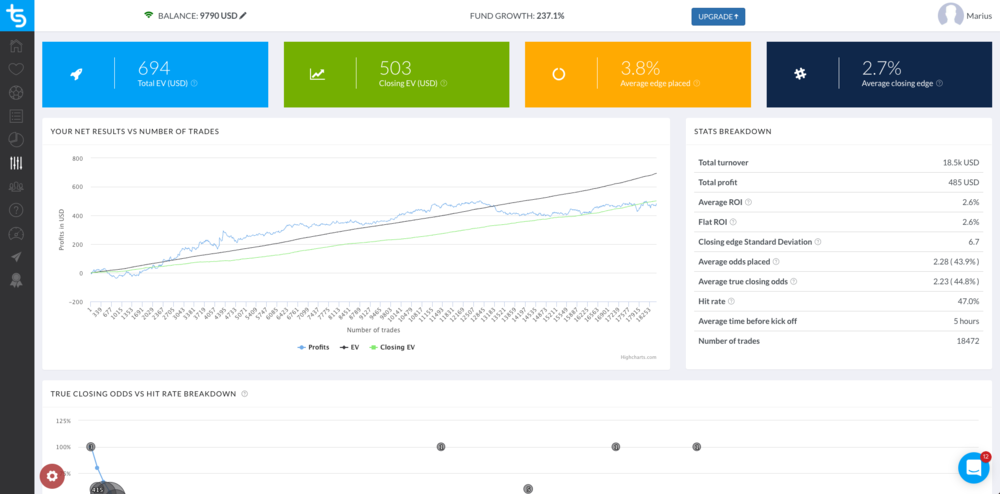This screenshot has height=494, width=1000.
Task: Toggle the Profits series in chart legend
Action: (313, 347)
